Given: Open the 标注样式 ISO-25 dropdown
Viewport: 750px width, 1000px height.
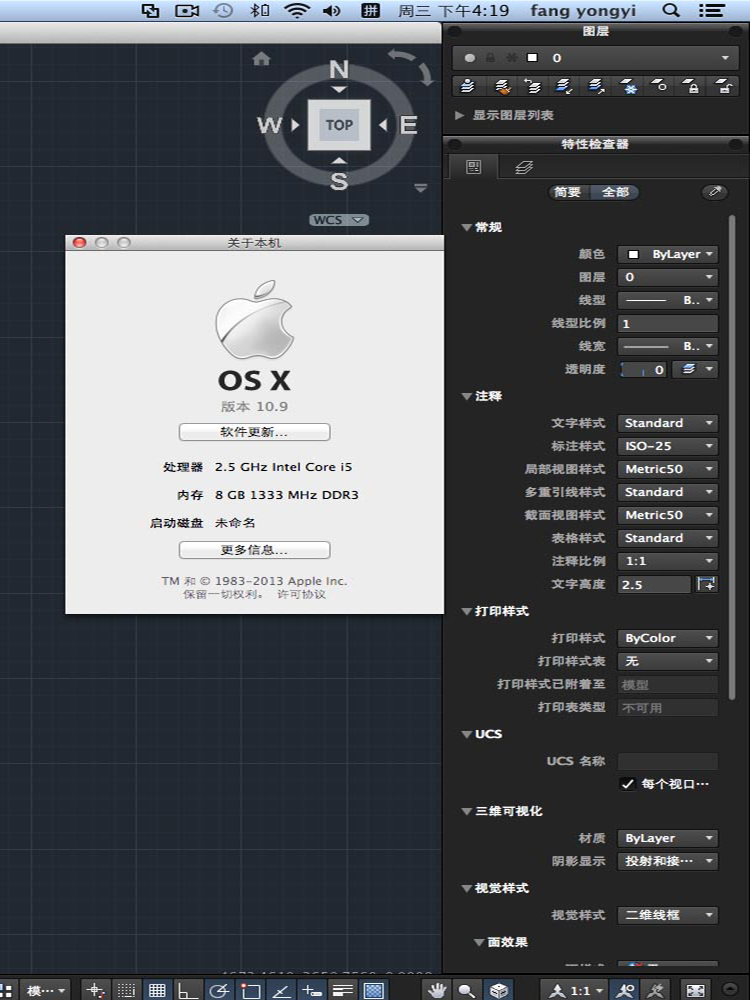Looking at the screenshot, I should [668, 446].
